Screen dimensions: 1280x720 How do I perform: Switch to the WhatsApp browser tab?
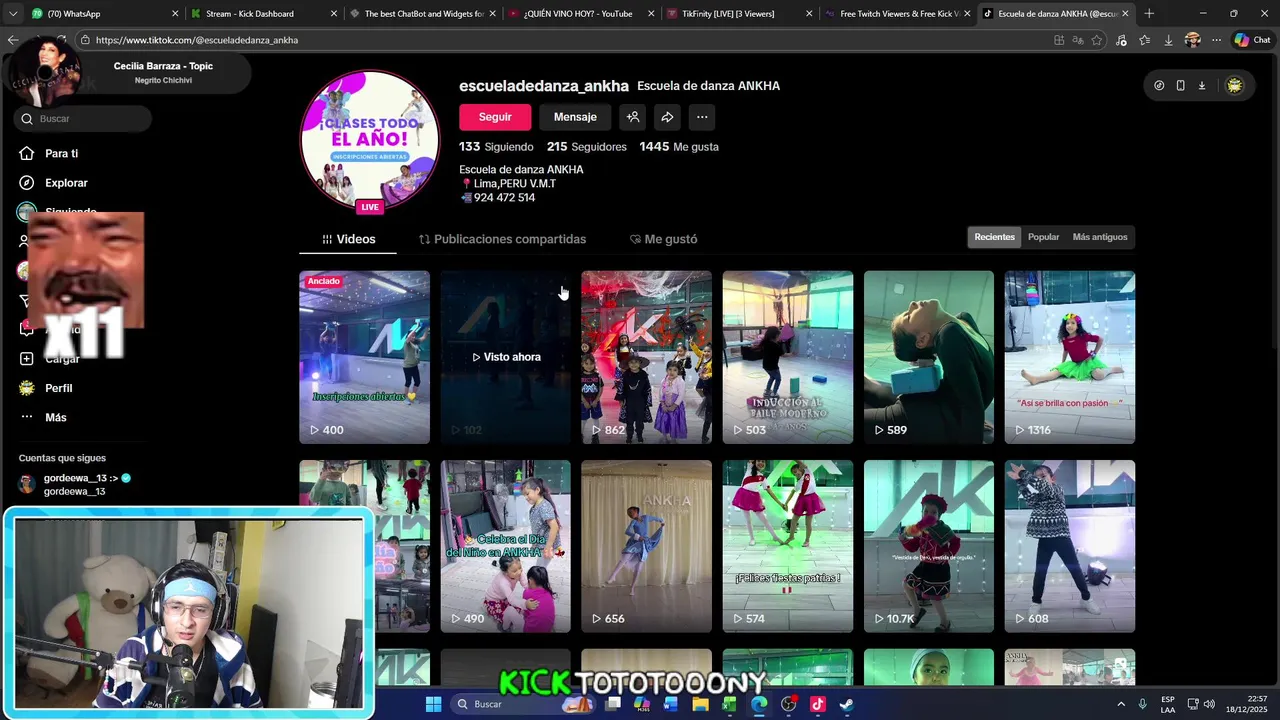(105, 14)
